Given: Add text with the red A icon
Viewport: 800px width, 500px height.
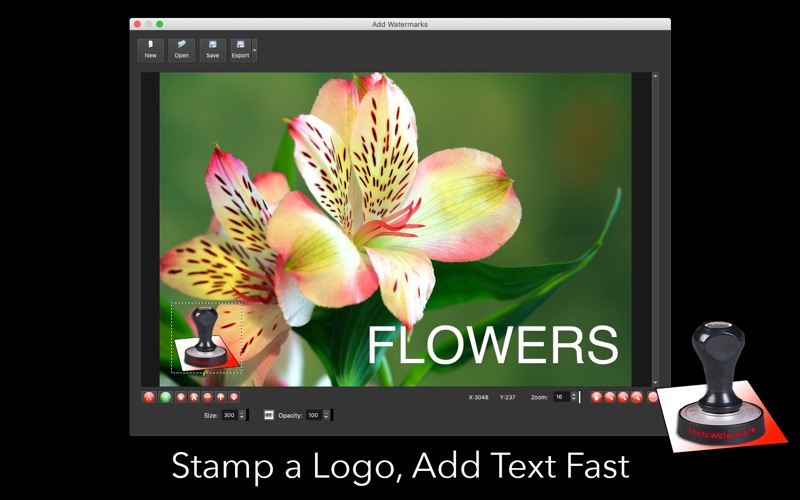Looking at the screenshot, I should pos(149,397).
